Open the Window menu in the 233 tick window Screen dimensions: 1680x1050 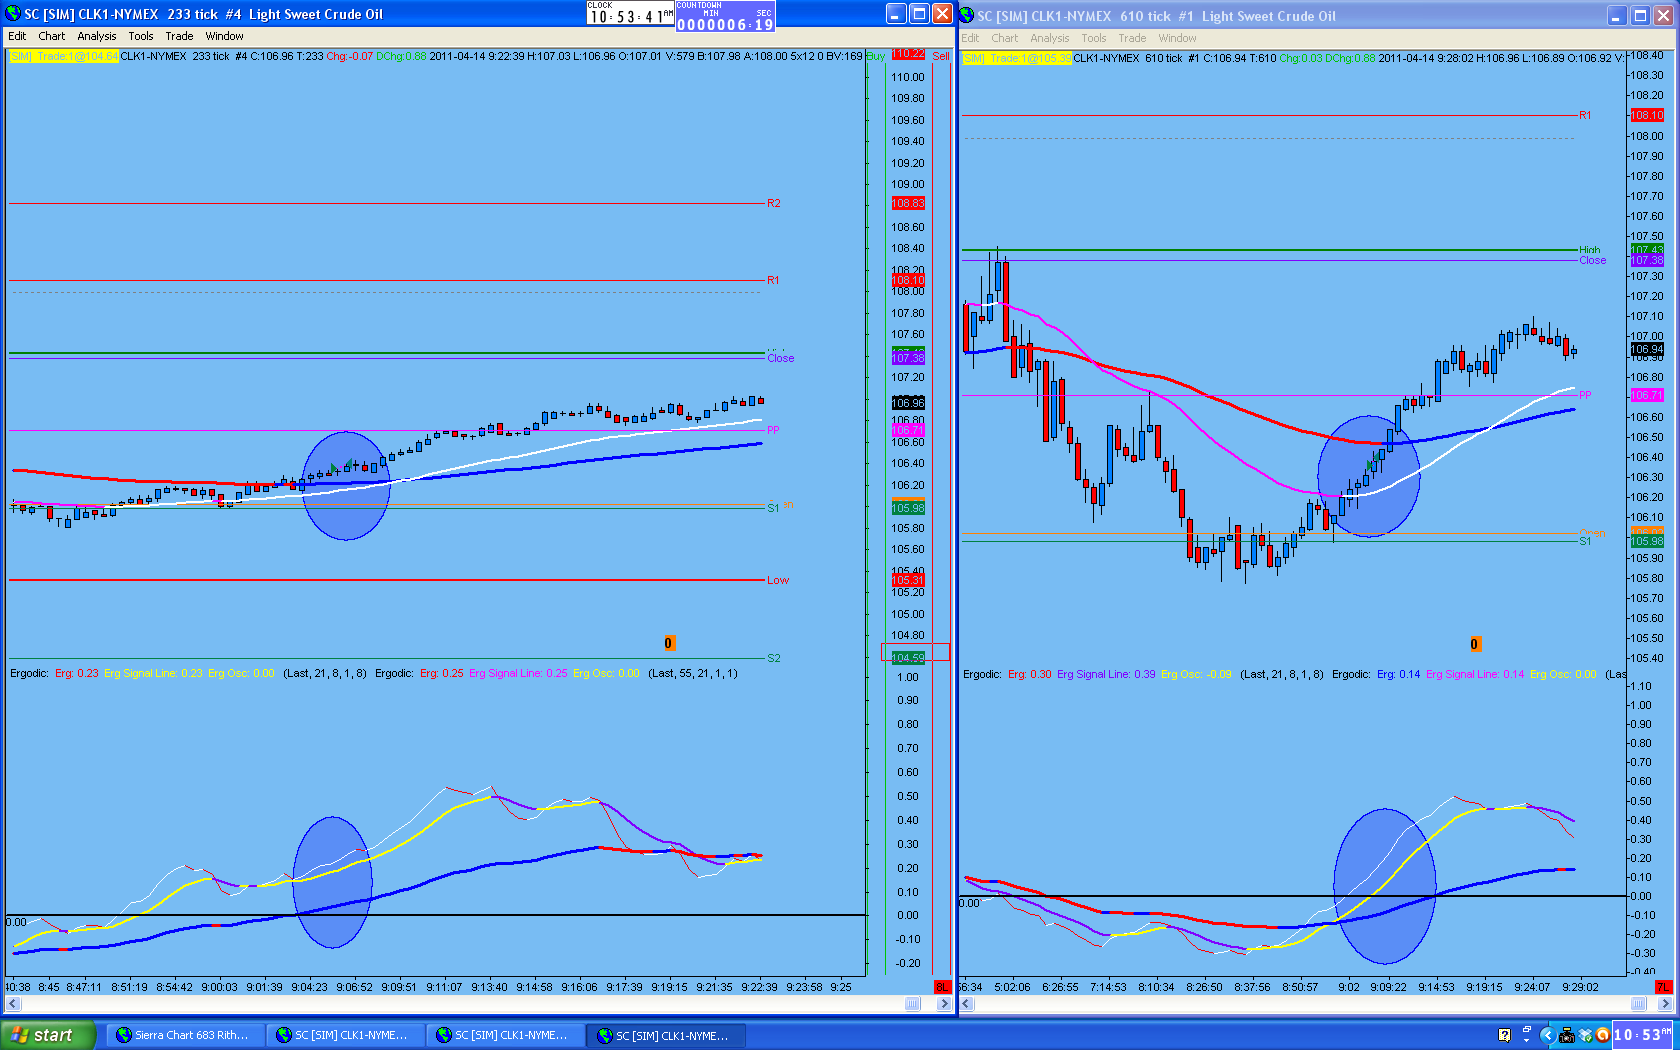point(225,36)
